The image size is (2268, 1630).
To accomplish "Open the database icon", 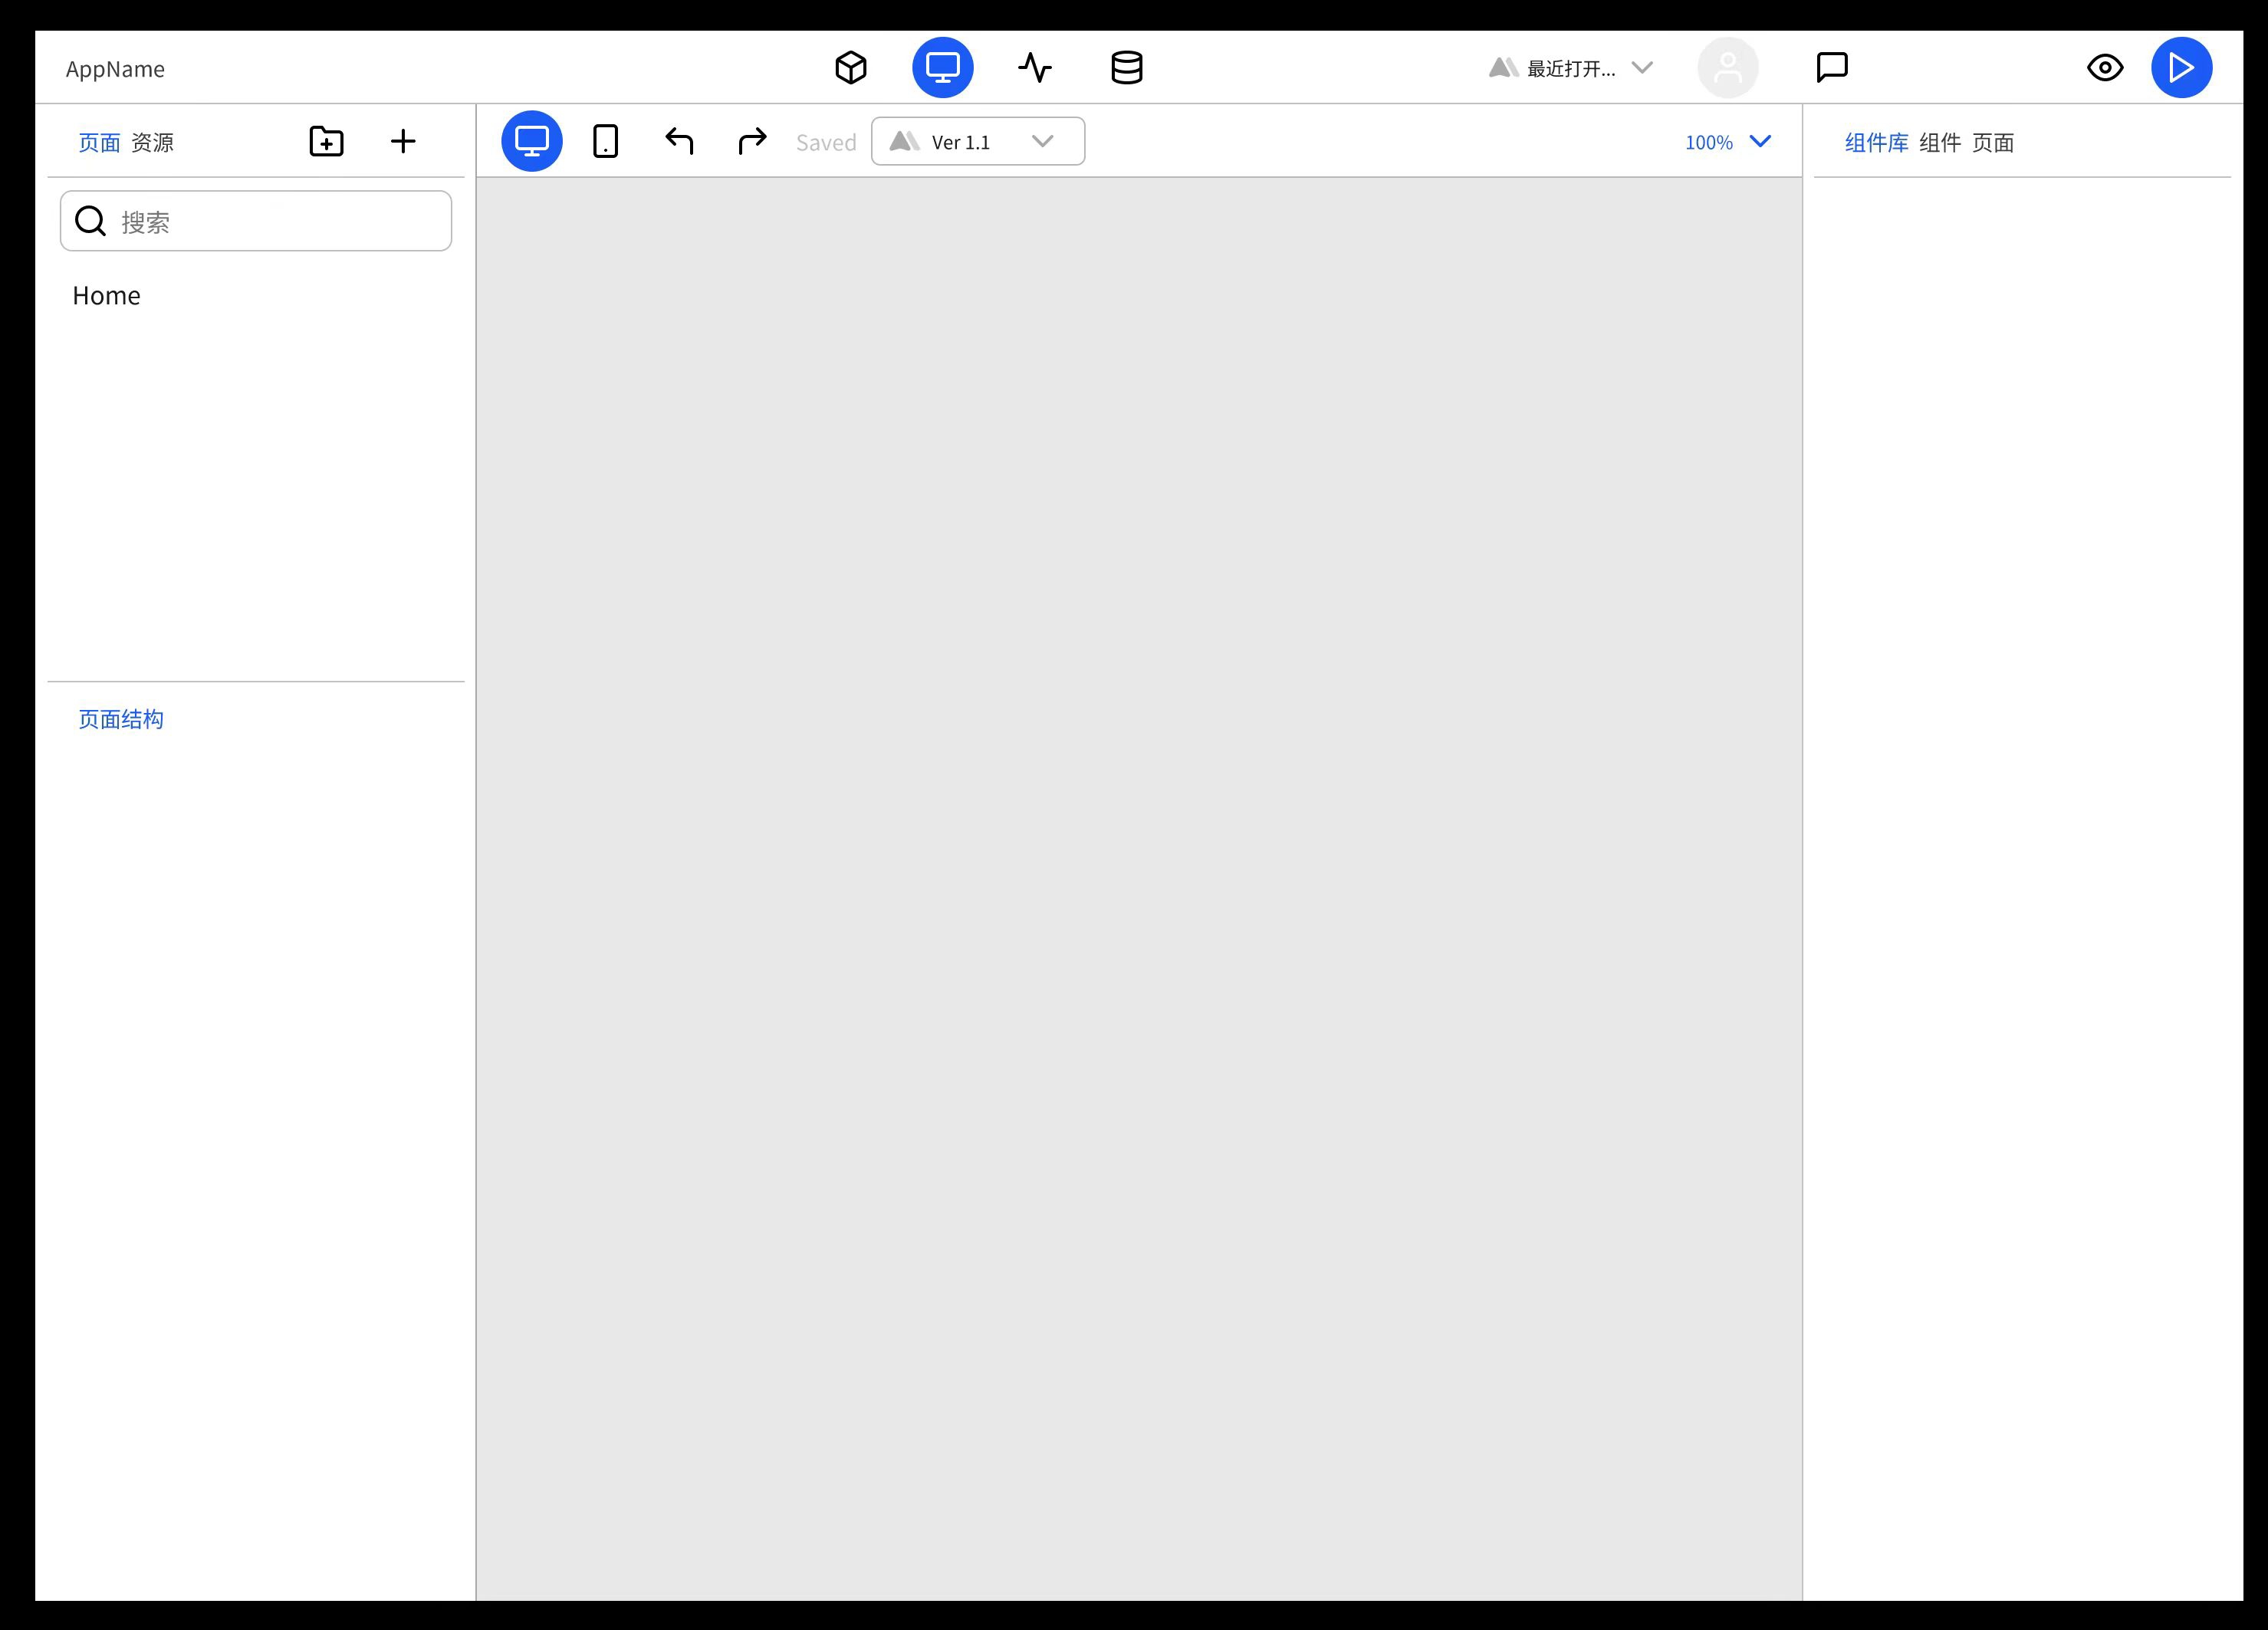I will [x=1127, y=68].
